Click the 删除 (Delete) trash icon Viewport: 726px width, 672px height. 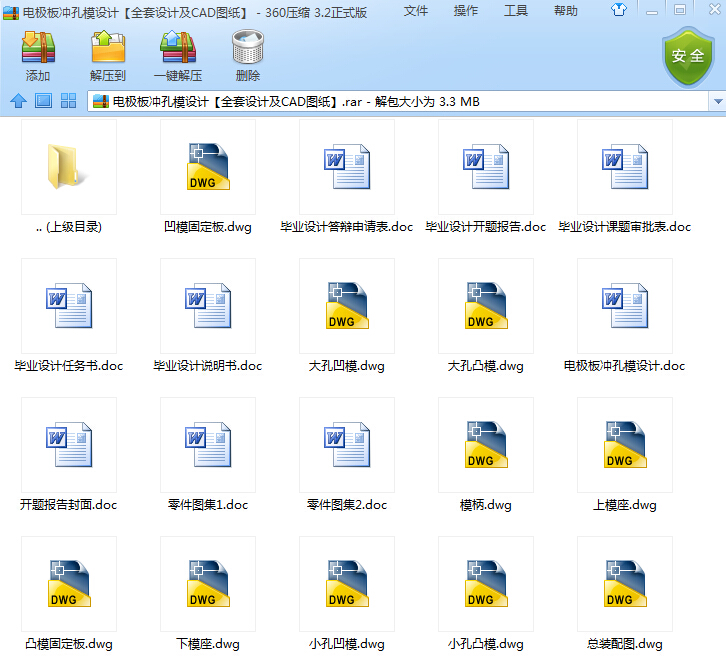pos(248,47)
